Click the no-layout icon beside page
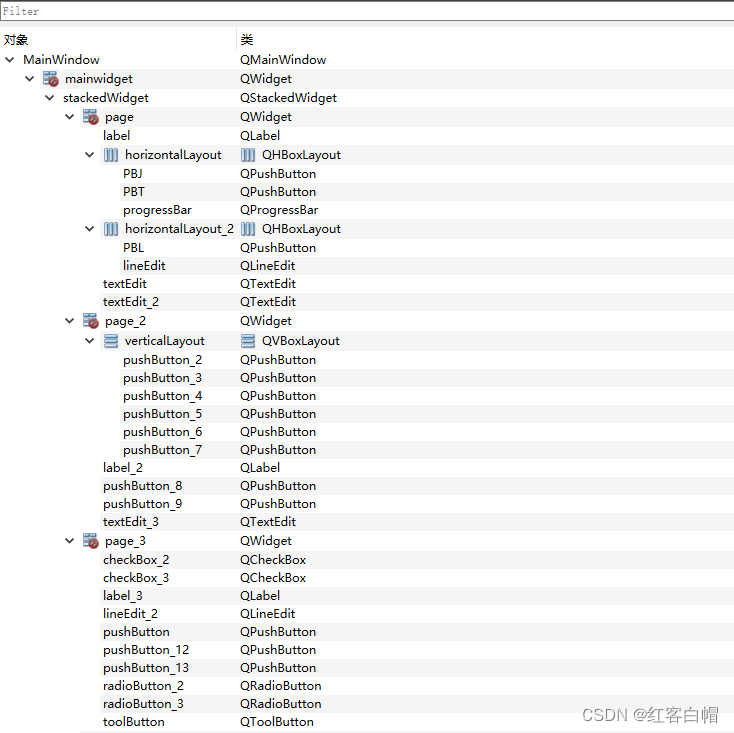This screenshot has height=733, width=734. point(90,117)
